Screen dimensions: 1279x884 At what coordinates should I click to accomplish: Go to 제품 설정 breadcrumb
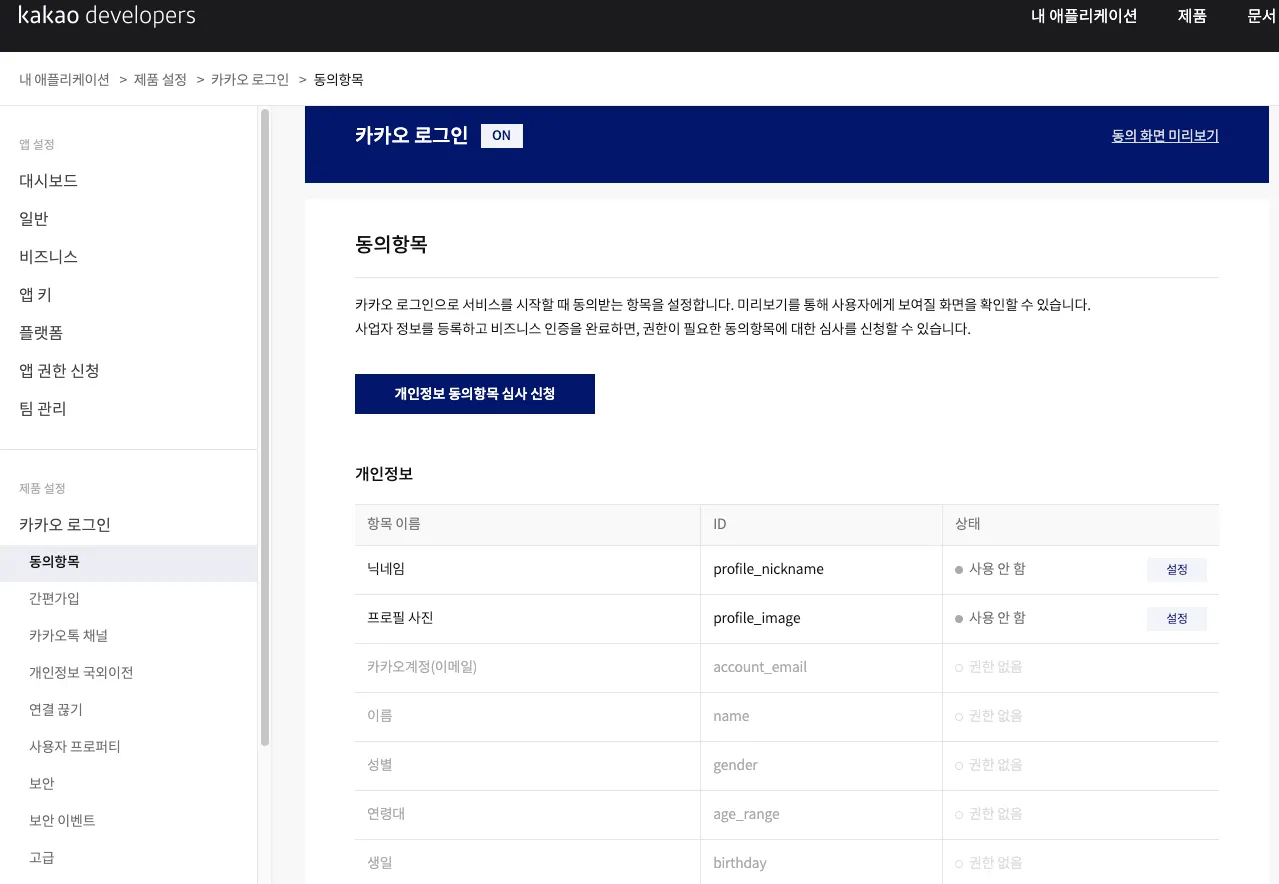tap(160, 79)
